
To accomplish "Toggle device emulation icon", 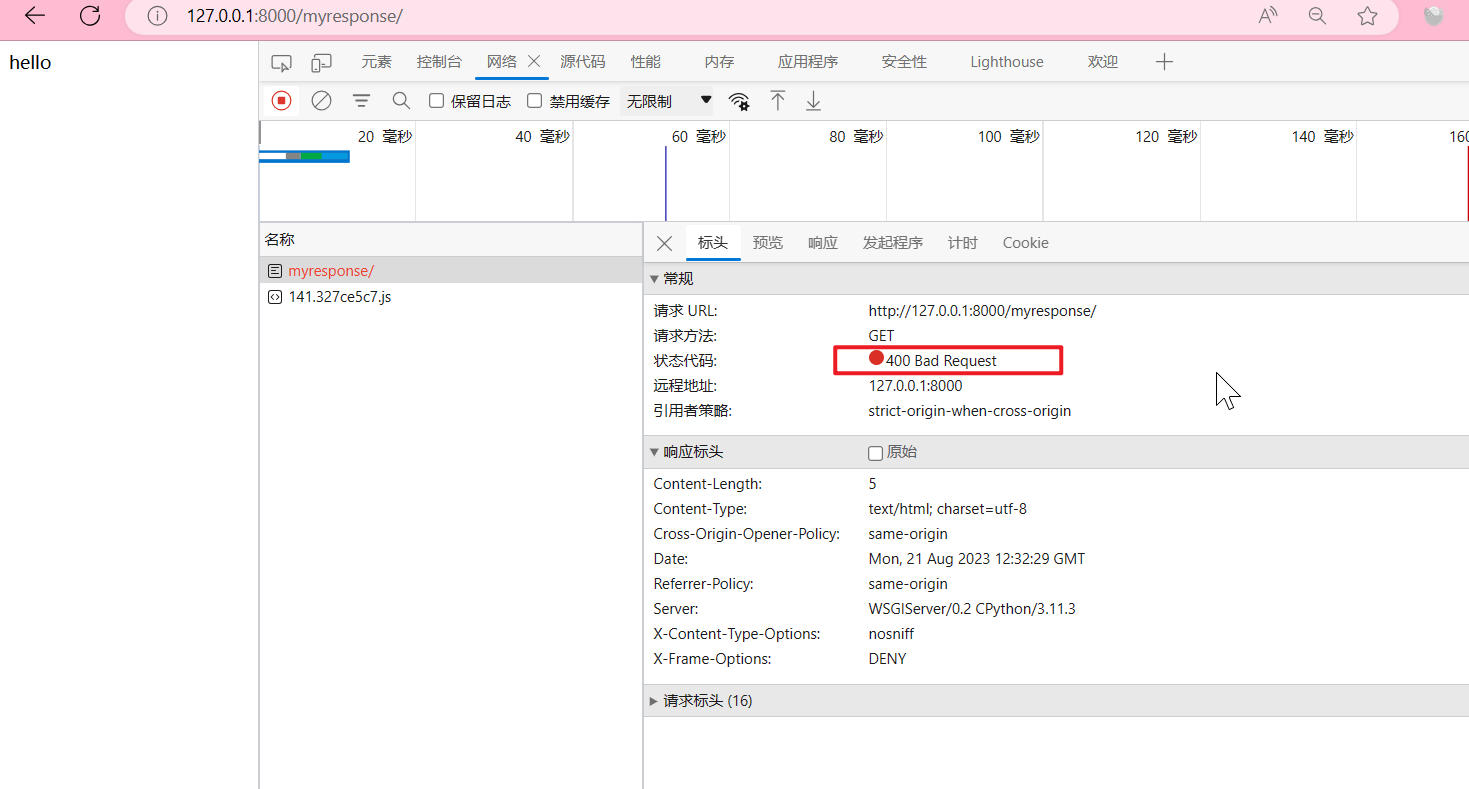I will click(x=321, y=63).
